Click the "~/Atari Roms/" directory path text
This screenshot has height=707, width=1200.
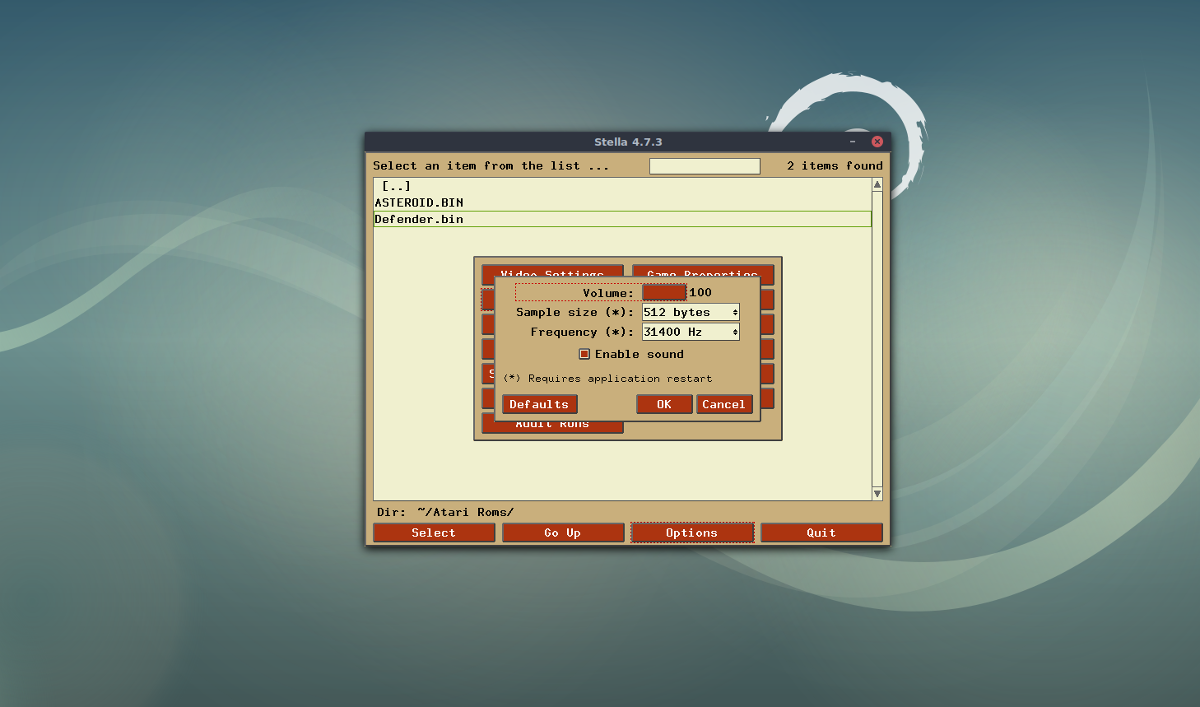(466, 512)
